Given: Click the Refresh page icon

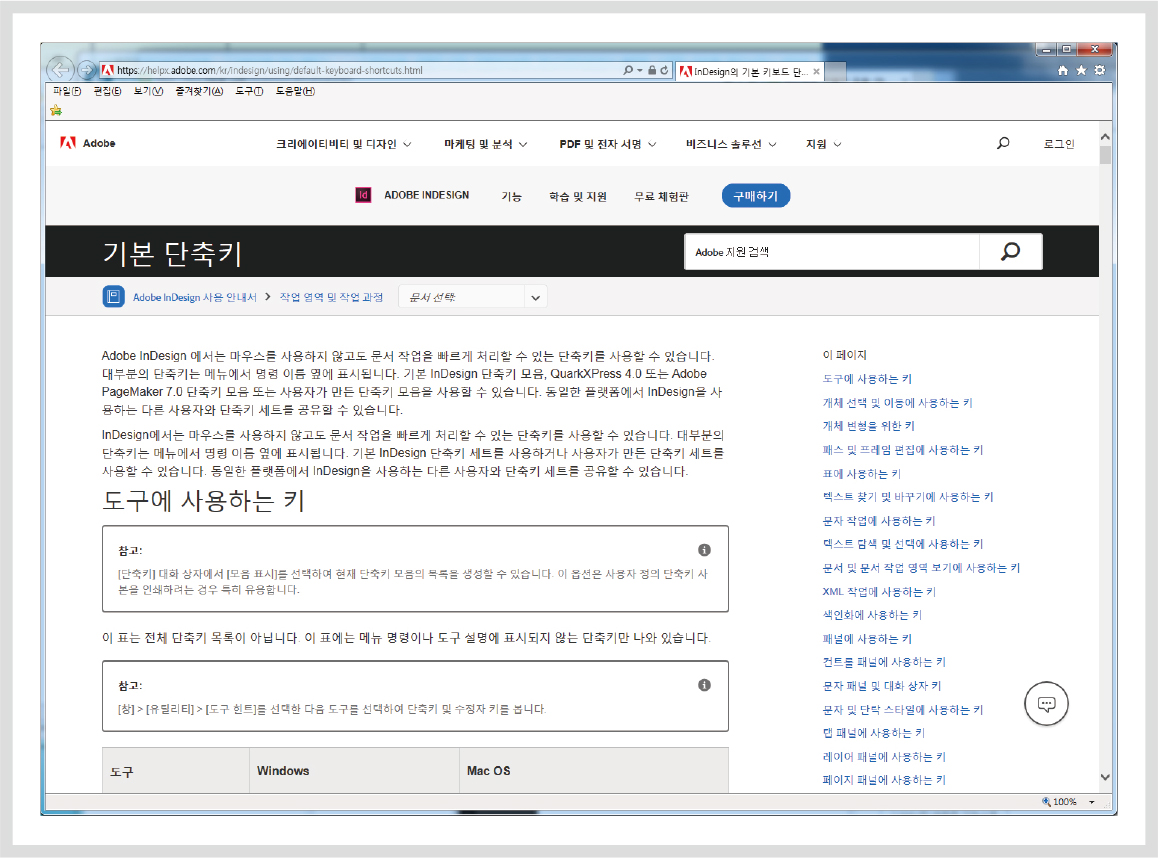Looking at the screenshot, I should point(664,70).
